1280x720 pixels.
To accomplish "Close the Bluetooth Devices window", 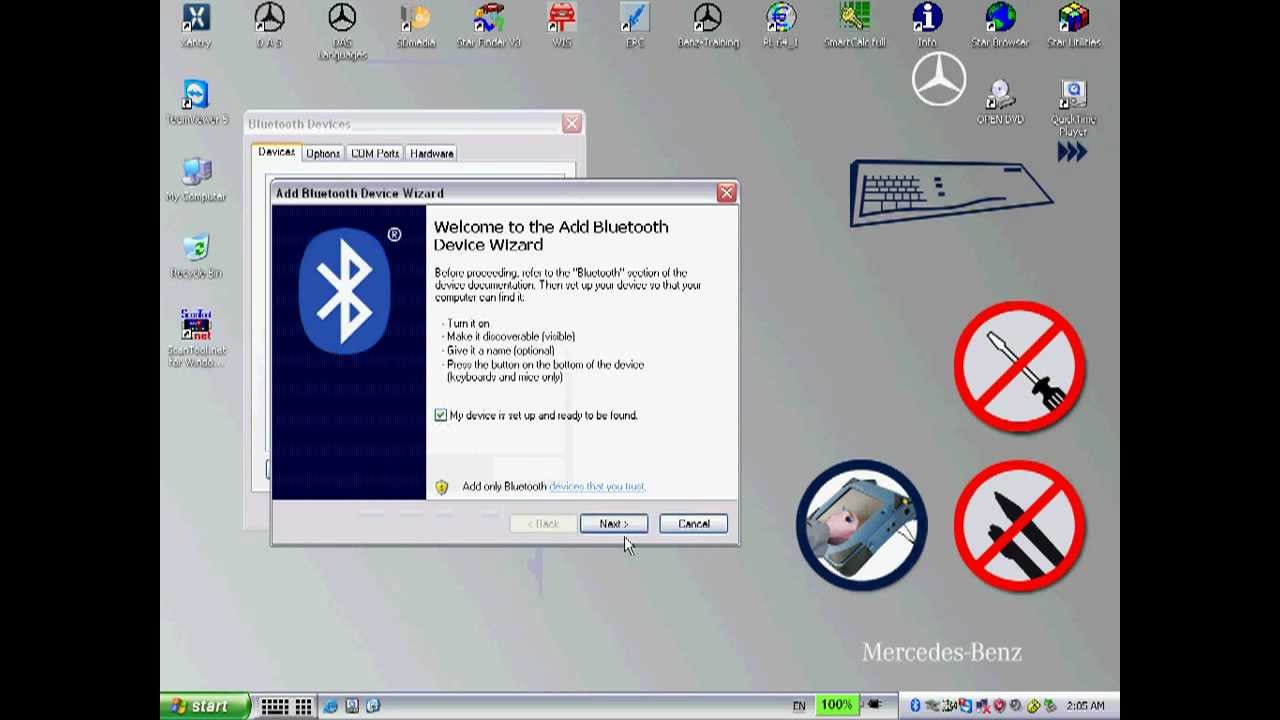I will point(571,123).
